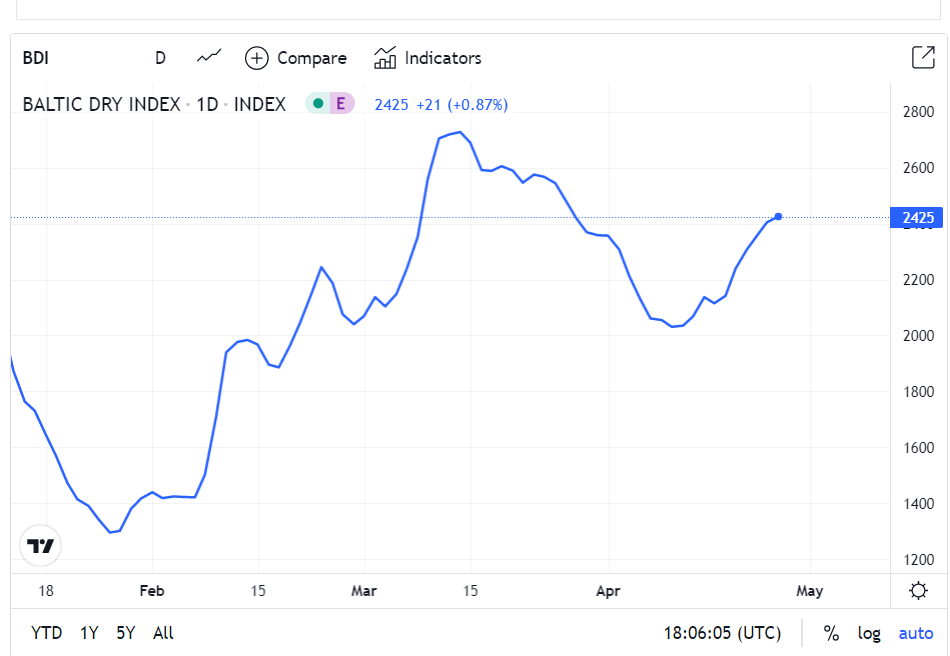
Task: Select the last data point dot
Action: point(778,216)
